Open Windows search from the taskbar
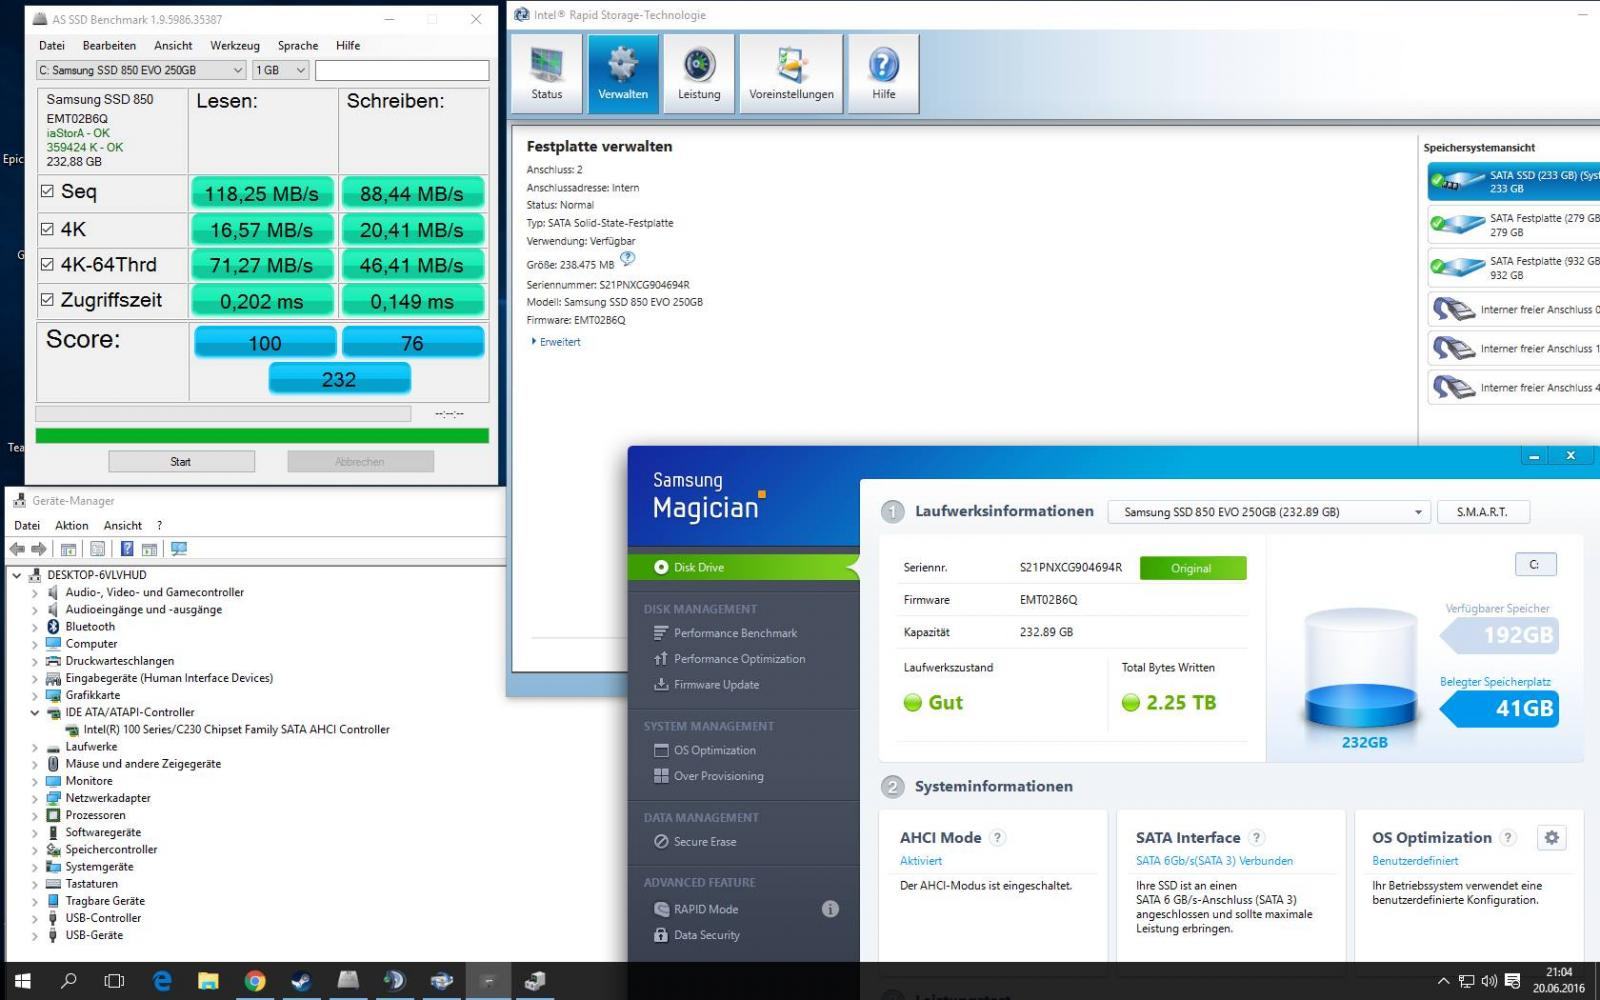 coord(69,981)
